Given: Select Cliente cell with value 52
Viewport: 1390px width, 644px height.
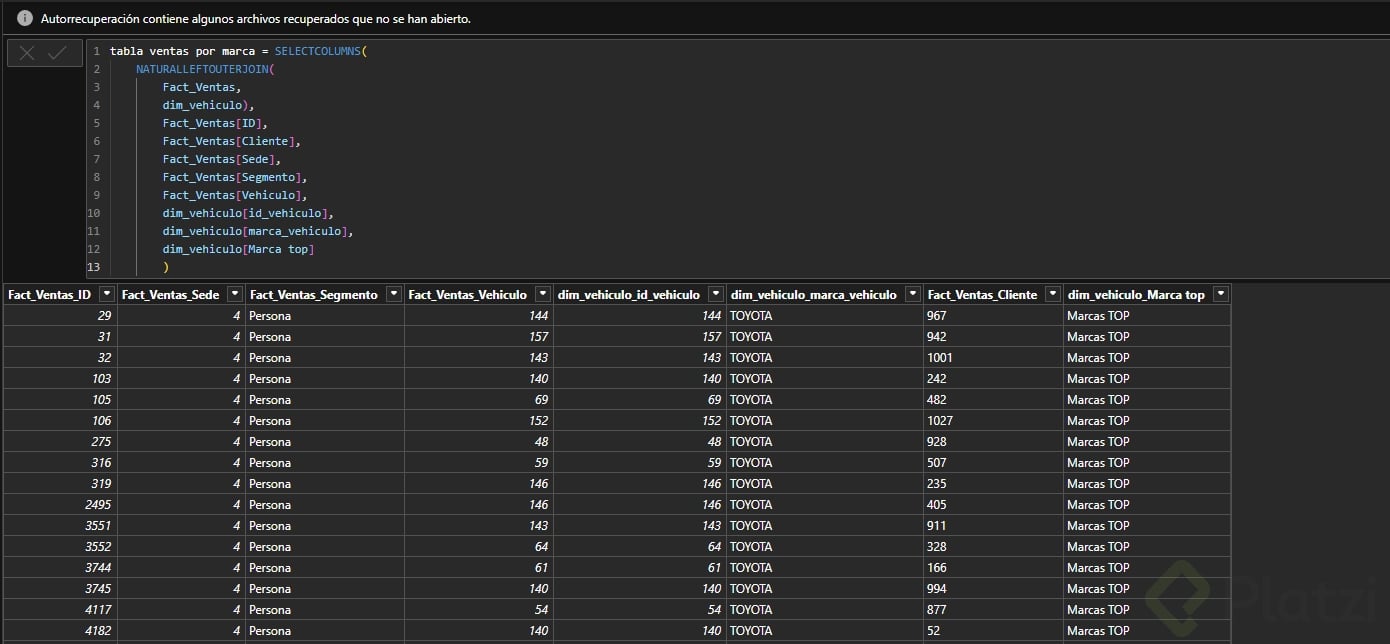Looking at the screenshot, I should 993,630.
